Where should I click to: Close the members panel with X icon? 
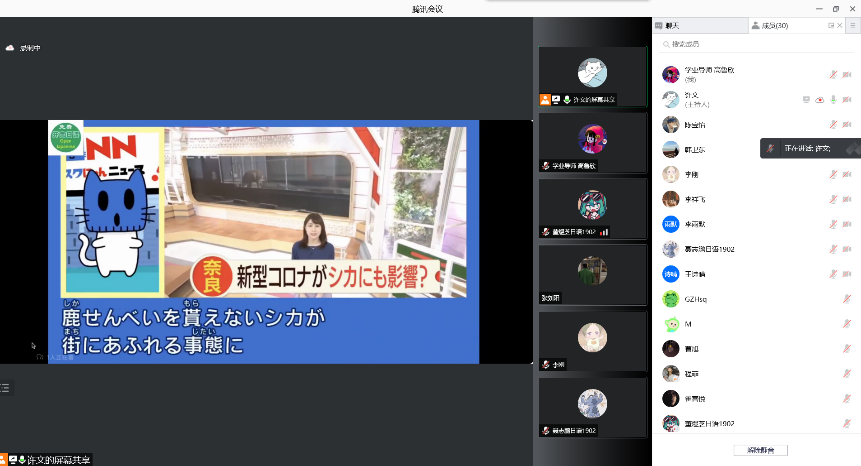(838, 26)
